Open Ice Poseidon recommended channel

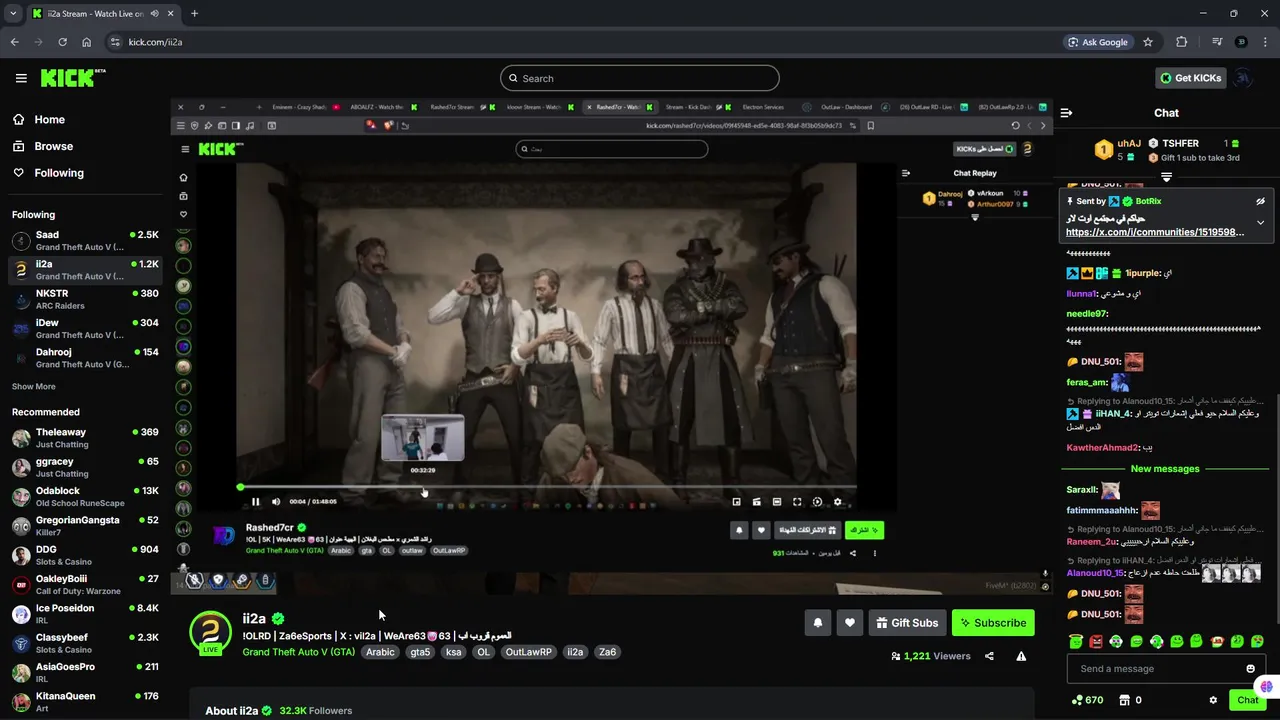tap(85, 614)
